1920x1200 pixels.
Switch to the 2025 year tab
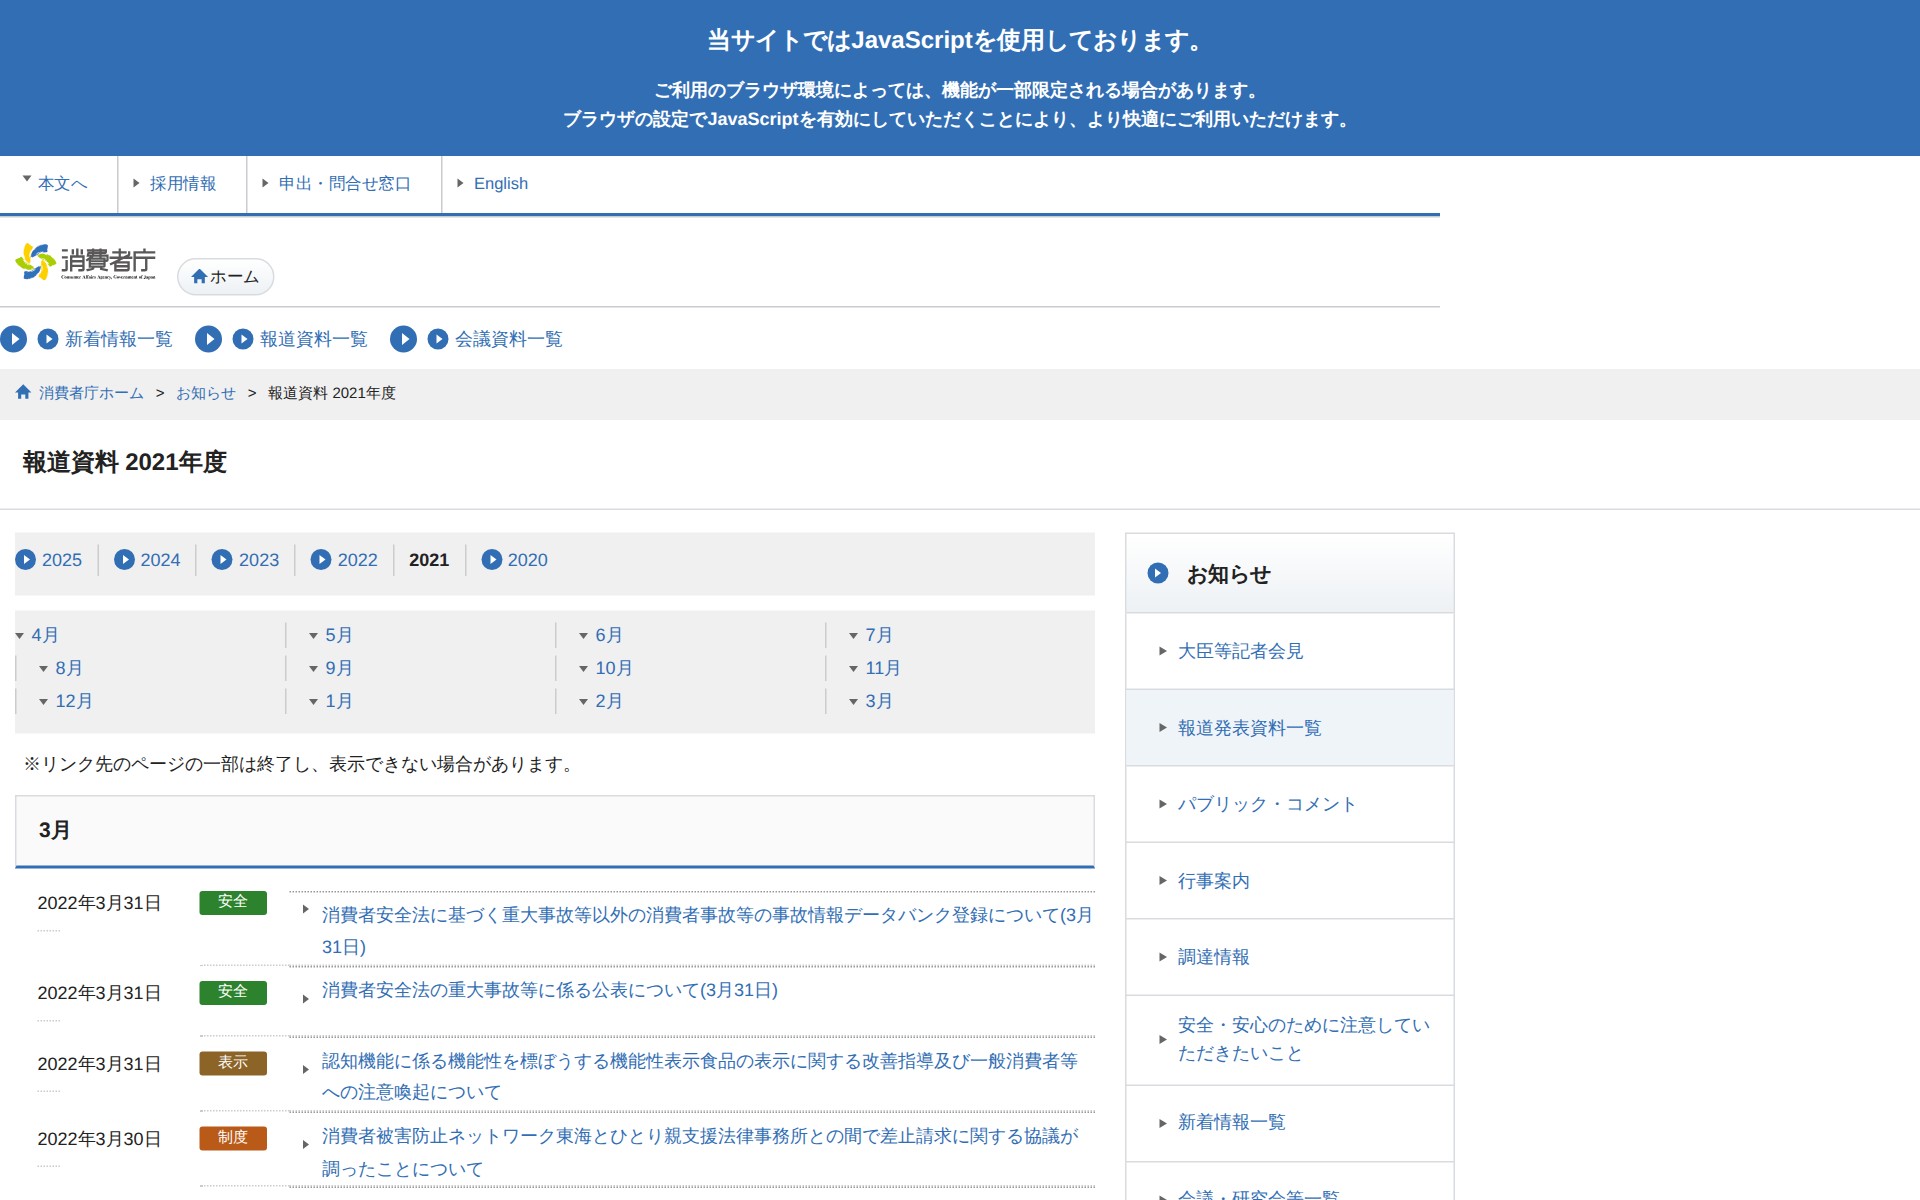point(63,560)
